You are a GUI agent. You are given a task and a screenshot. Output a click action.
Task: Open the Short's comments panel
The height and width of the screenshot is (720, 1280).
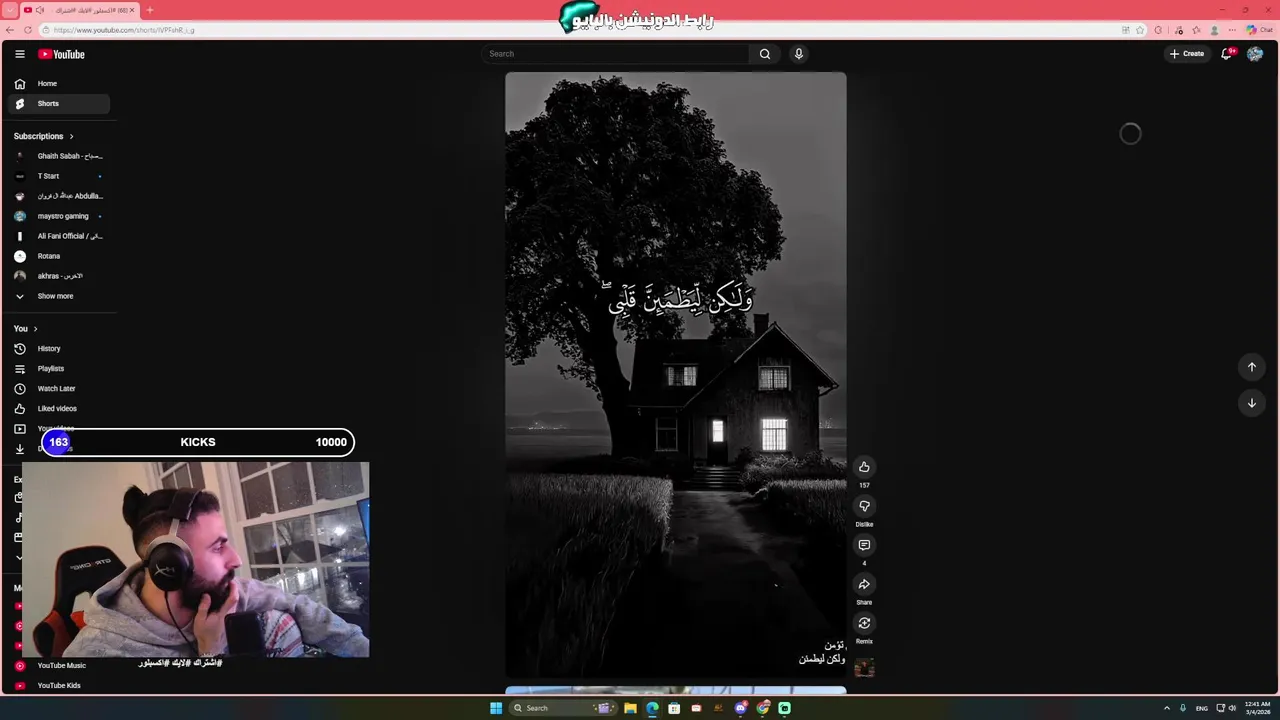point(864,545)
